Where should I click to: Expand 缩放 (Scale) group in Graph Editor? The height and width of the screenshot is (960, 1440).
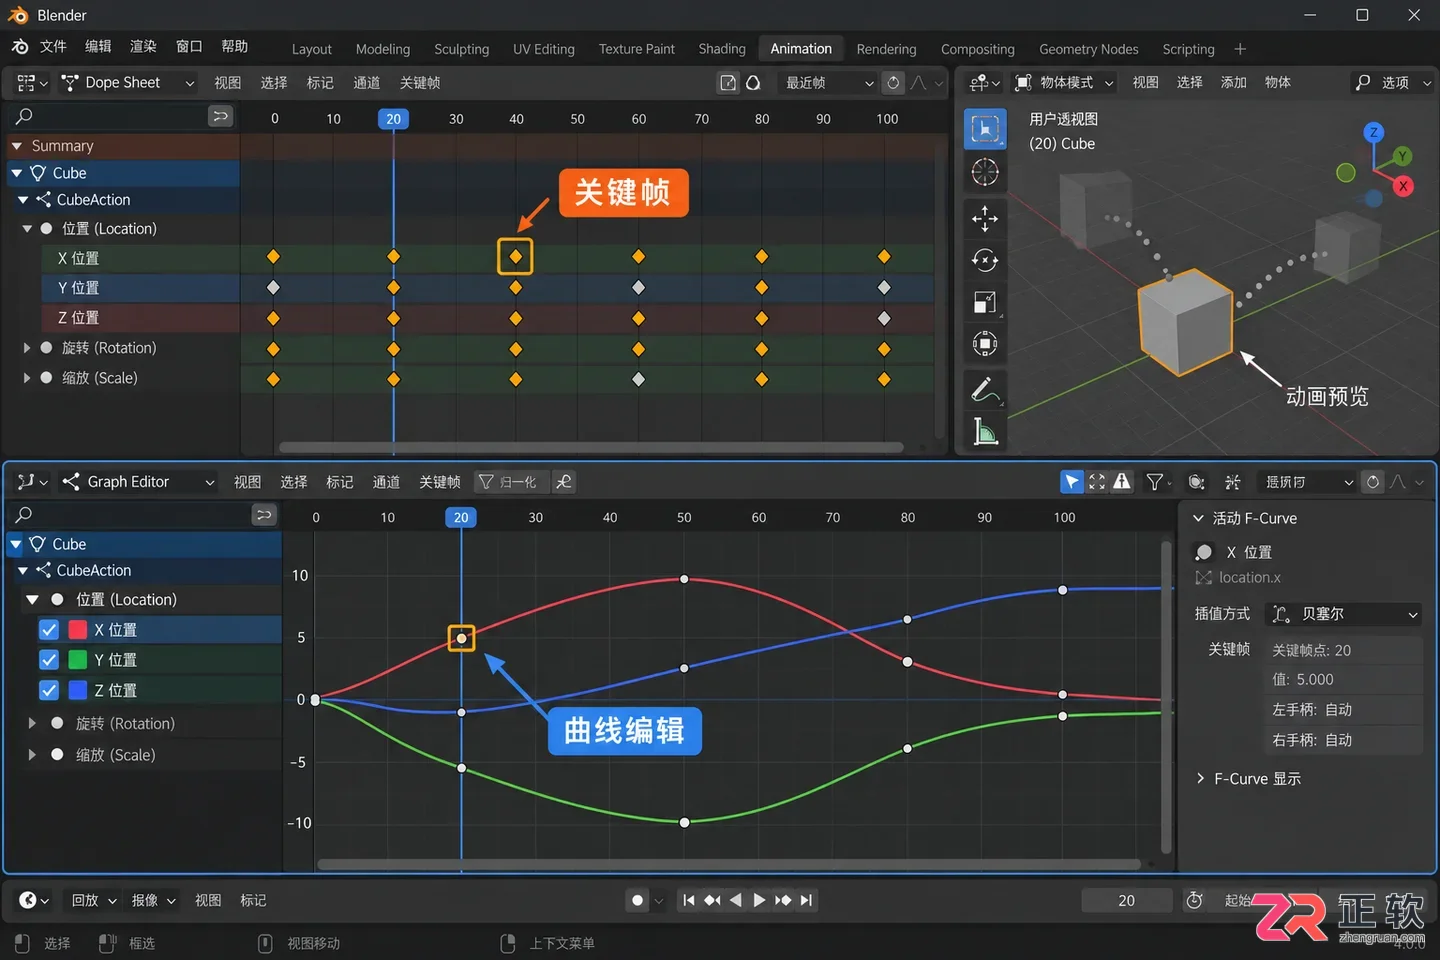32,755
